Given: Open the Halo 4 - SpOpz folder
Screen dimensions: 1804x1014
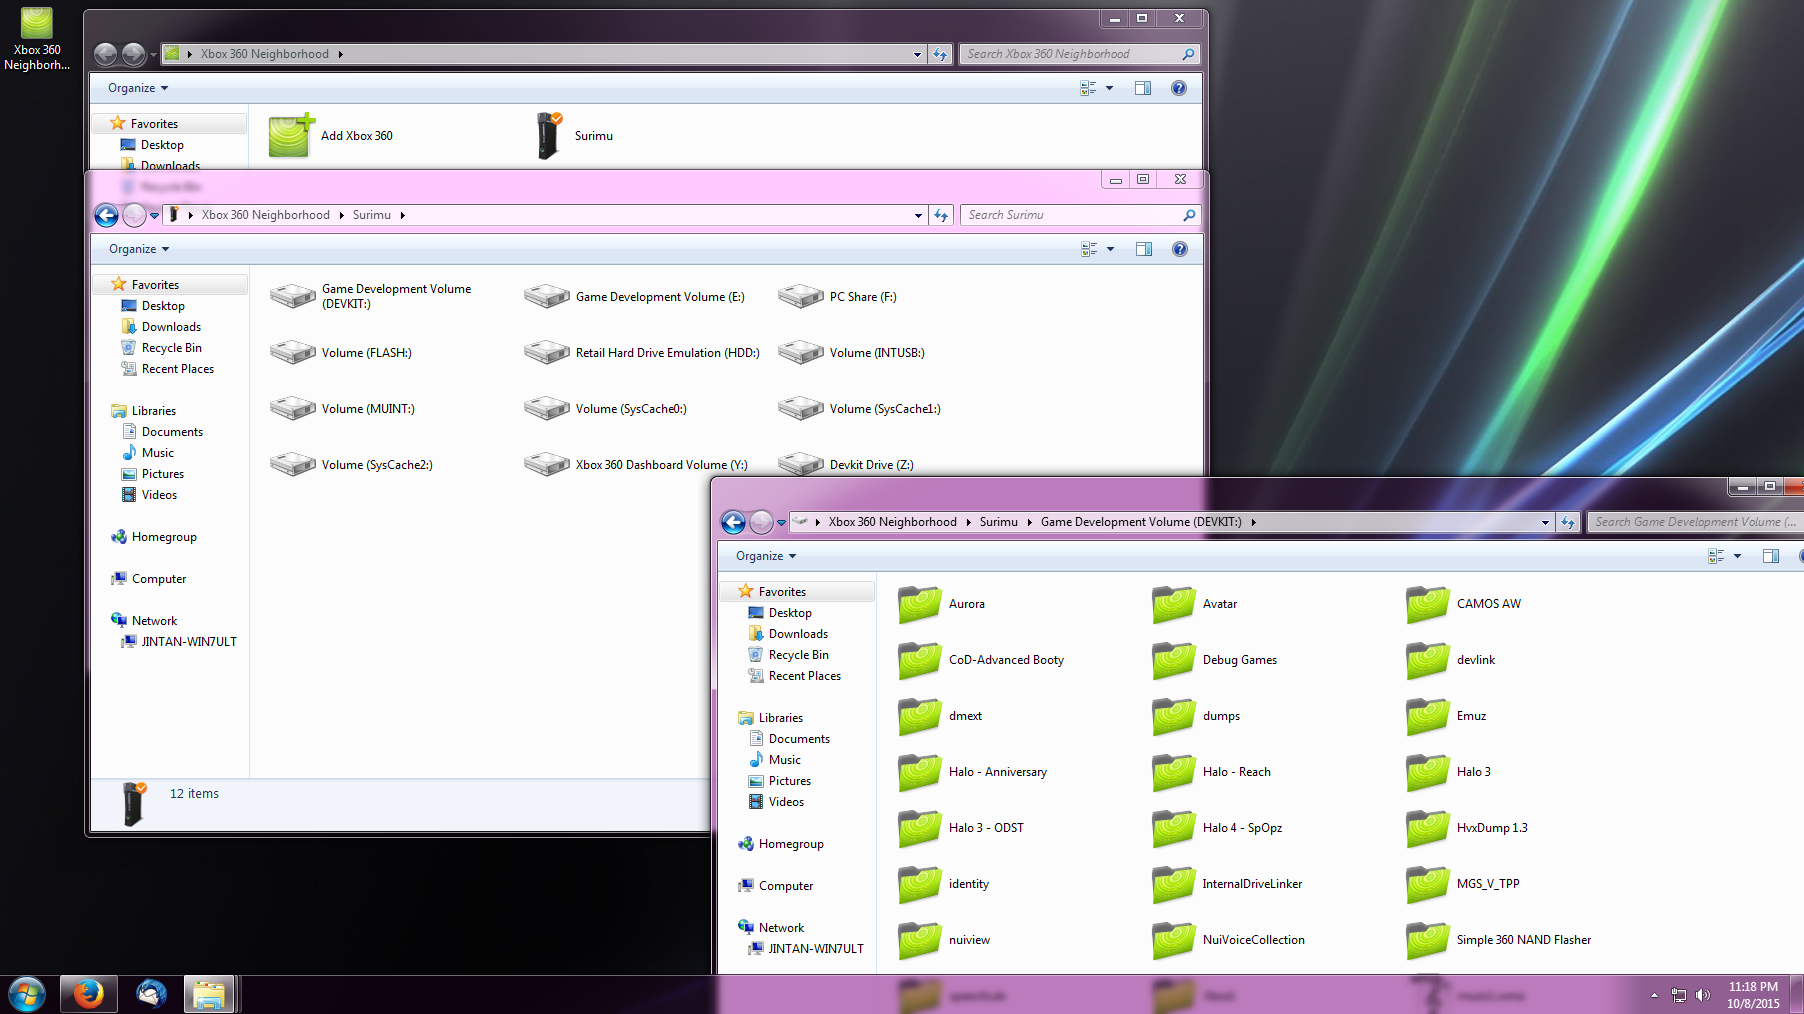Looking at the screenshot, I should pos(1217,828).
